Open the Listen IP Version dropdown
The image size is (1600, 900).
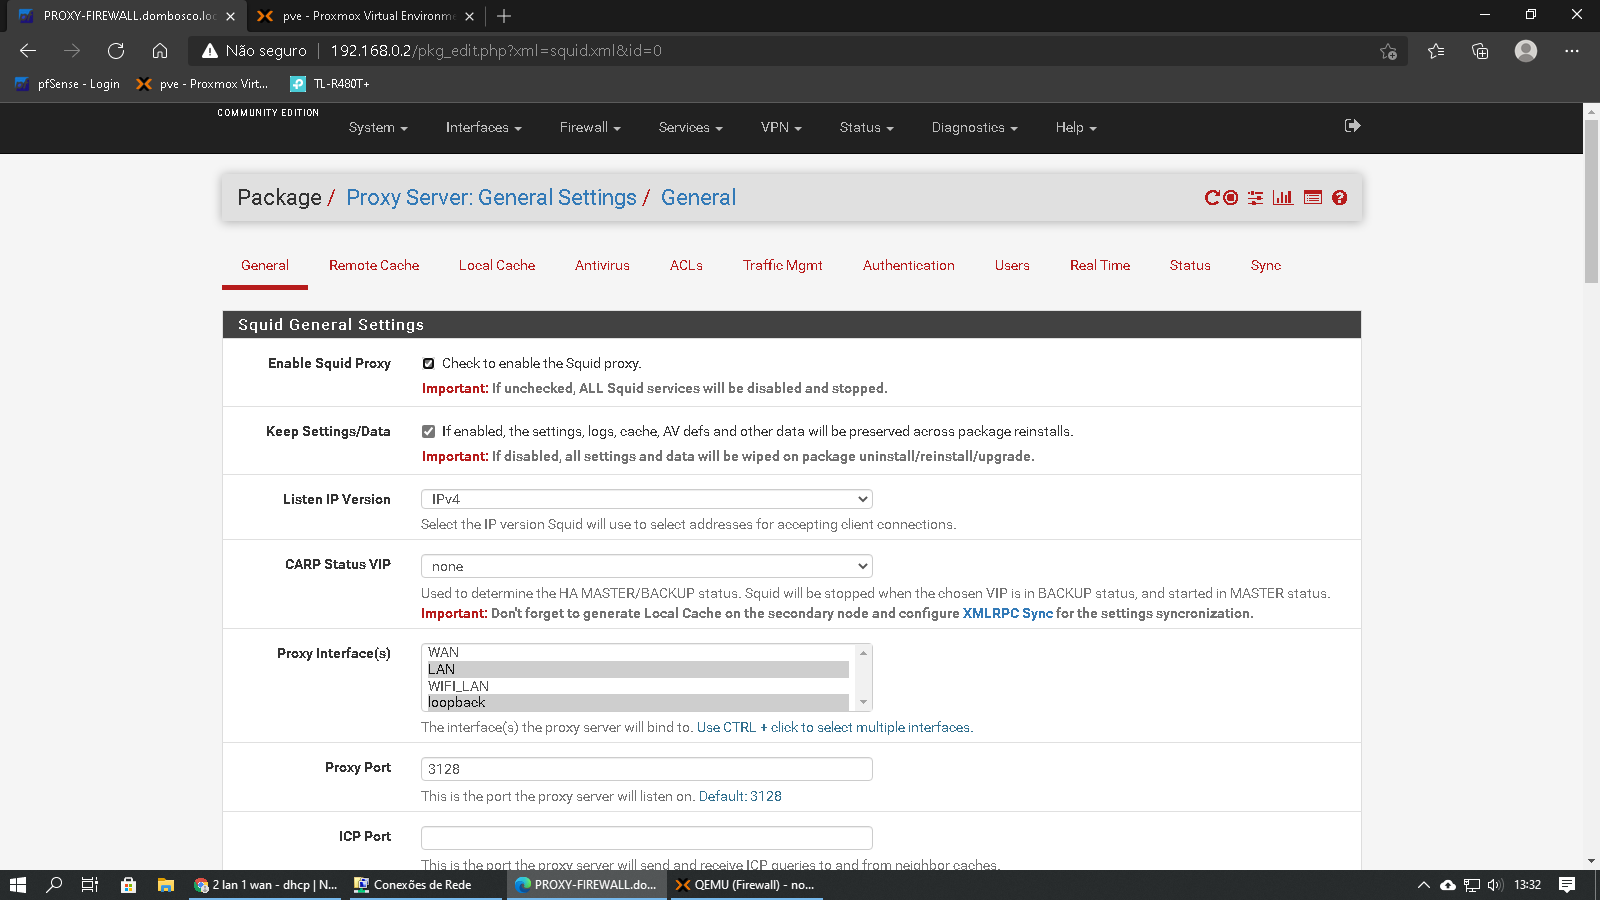pos(647,499)
